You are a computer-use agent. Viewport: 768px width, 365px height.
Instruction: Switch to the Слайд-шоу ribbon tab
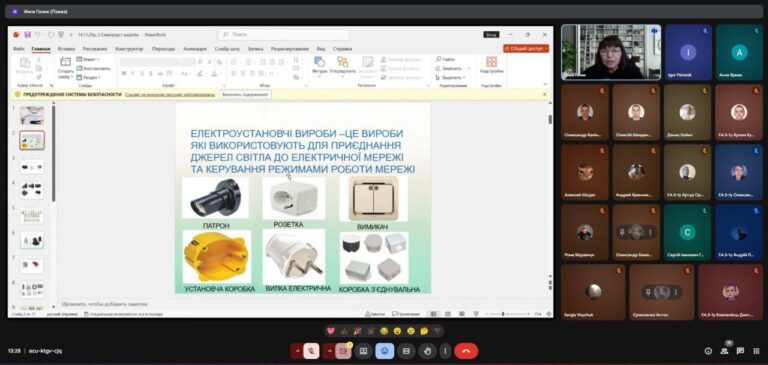click(227, 49)
